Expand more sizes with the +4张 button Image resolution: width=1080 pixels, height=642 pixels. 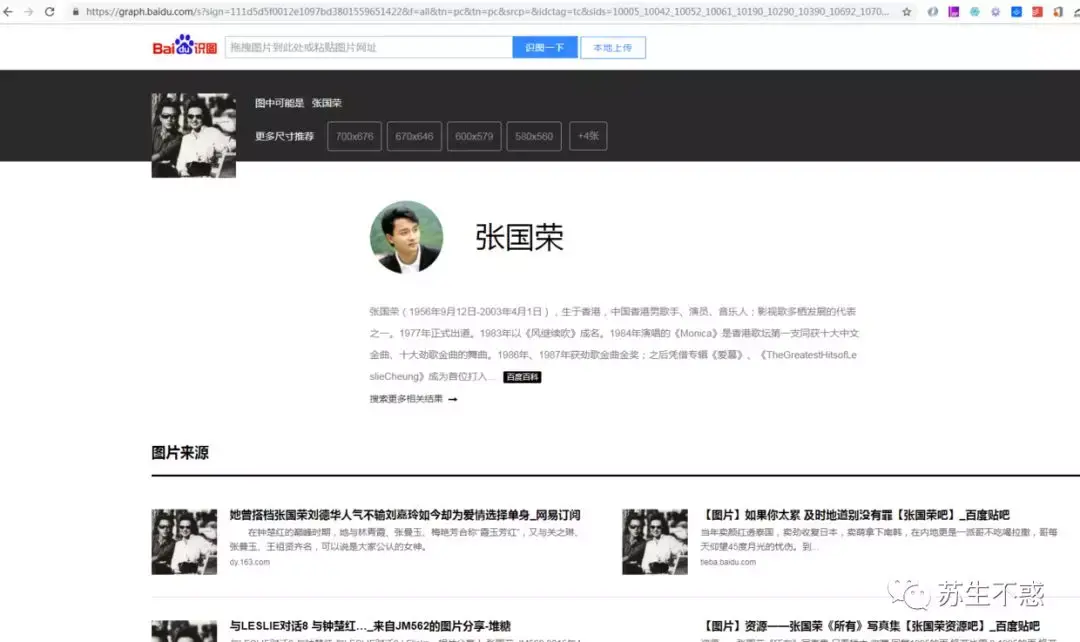(x=588, y=136)
